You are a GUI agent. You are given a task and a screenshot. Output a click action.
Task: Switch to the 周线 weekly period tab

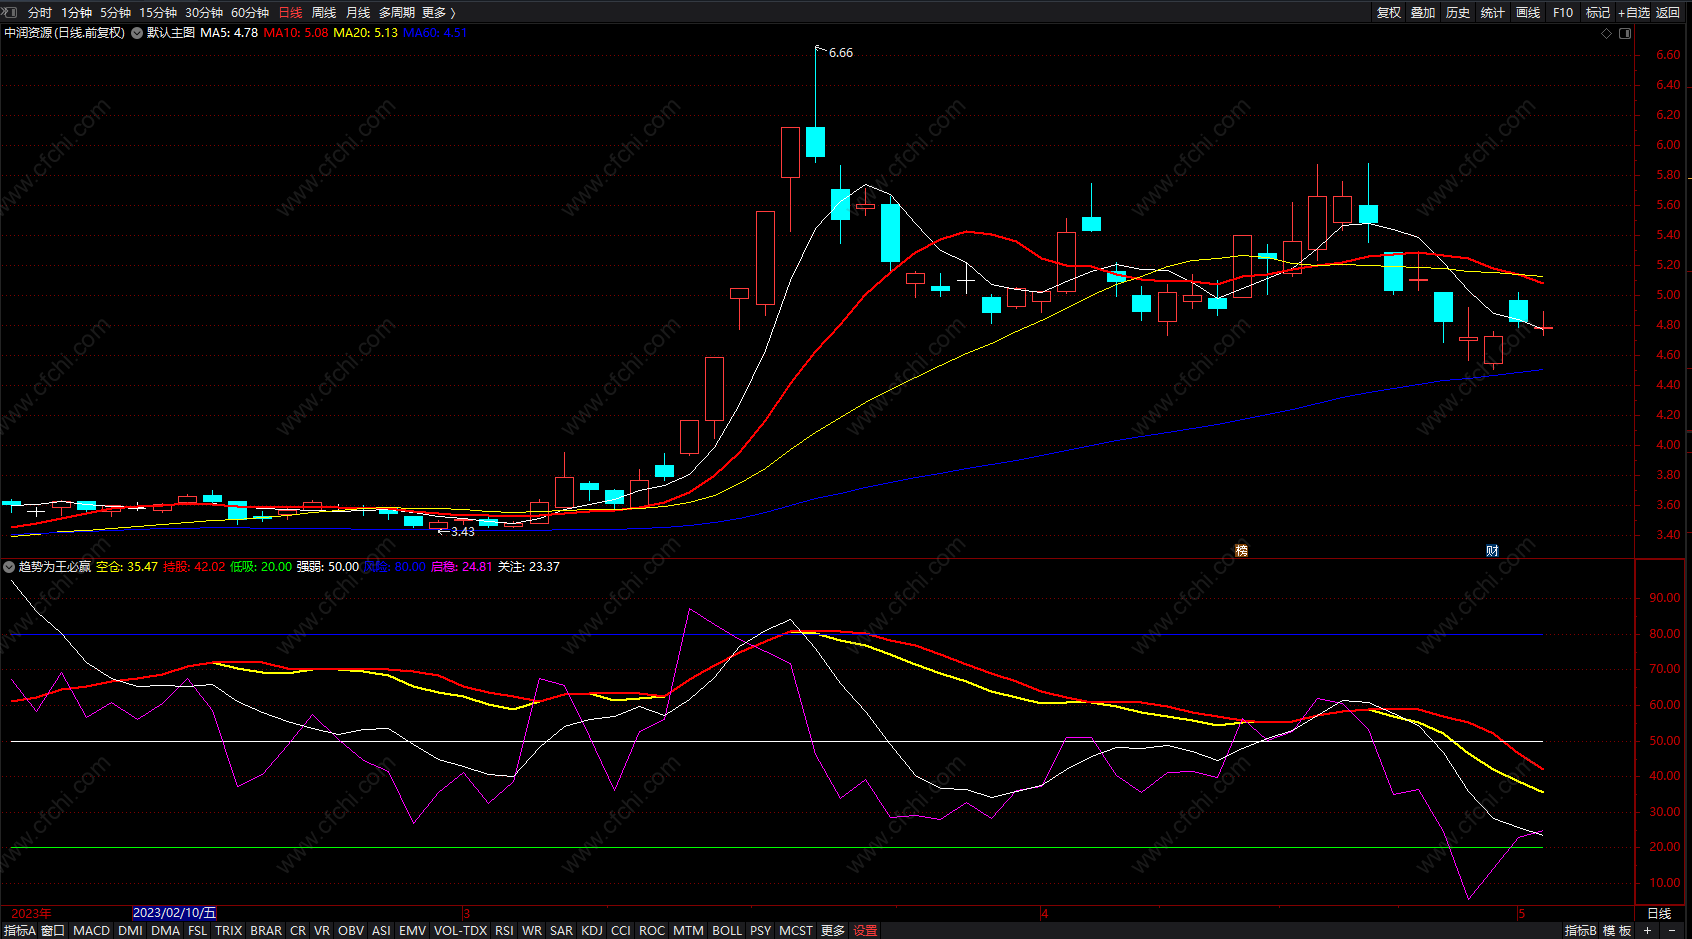(x=324, y=12)
